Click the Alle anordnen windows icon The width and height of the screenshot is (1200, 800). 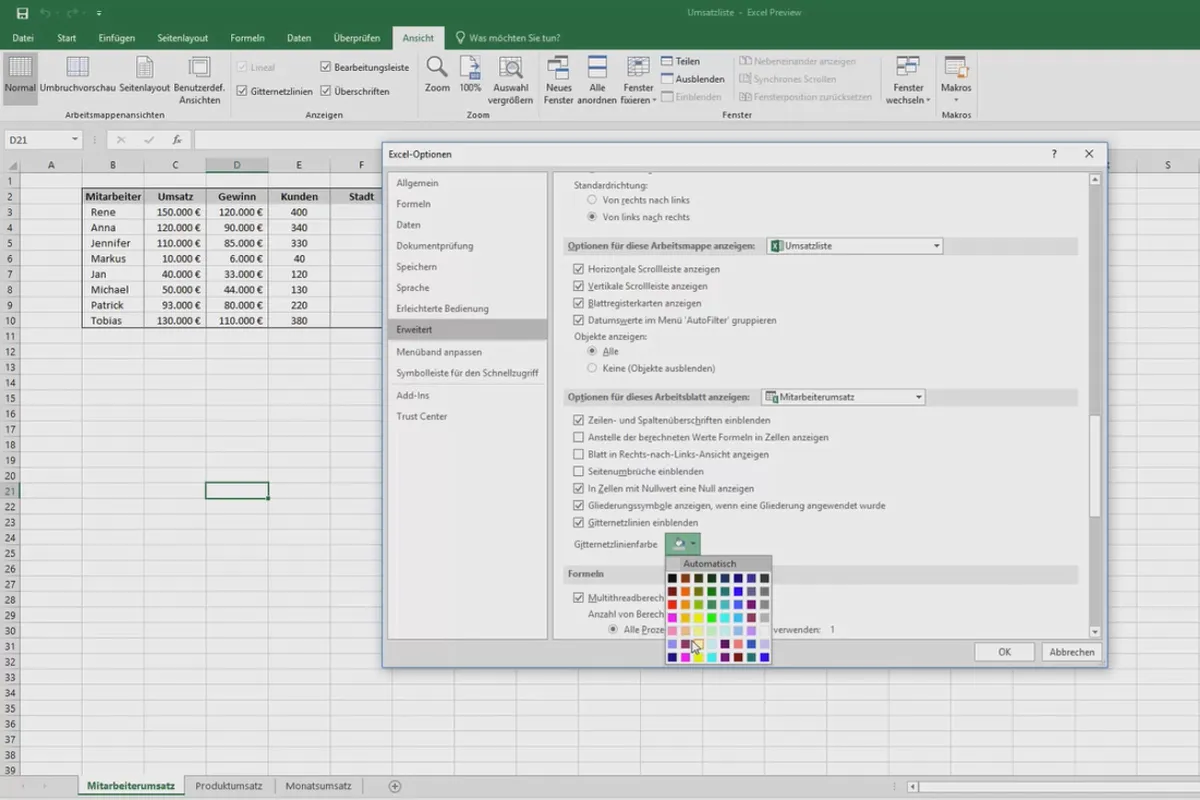[597, 67]
